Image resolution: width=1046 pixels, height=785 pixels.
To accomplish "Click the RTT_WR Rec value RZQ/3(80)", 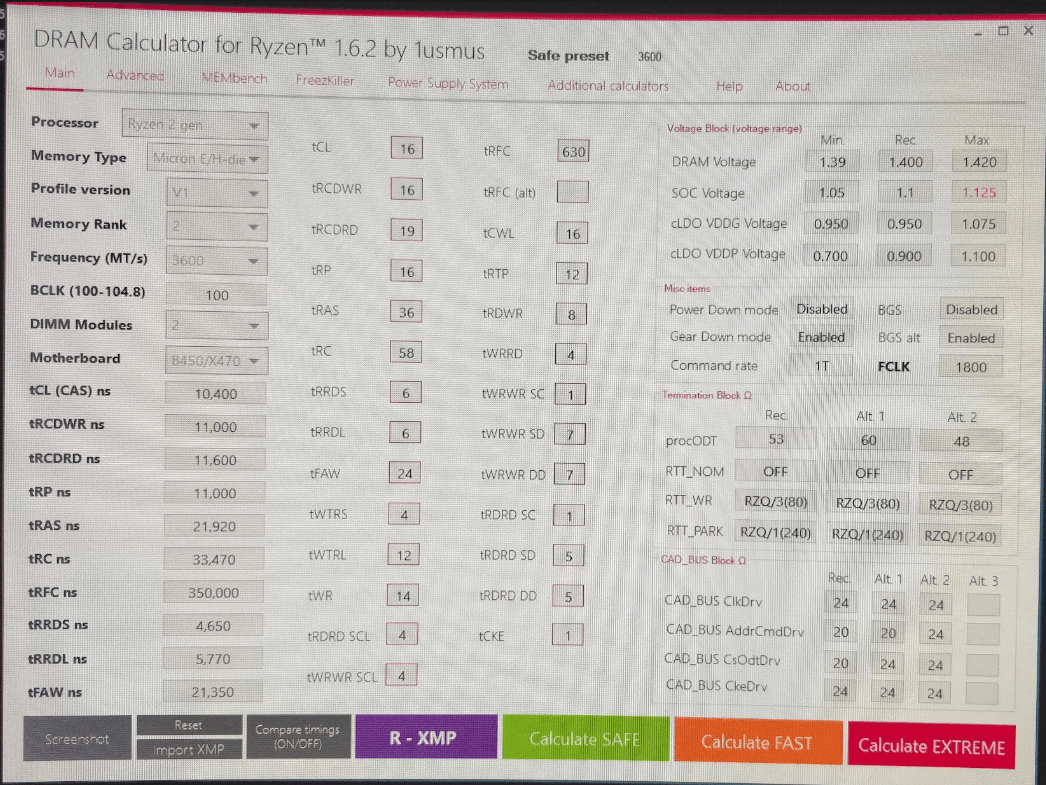I will click(x=776, y=501).
